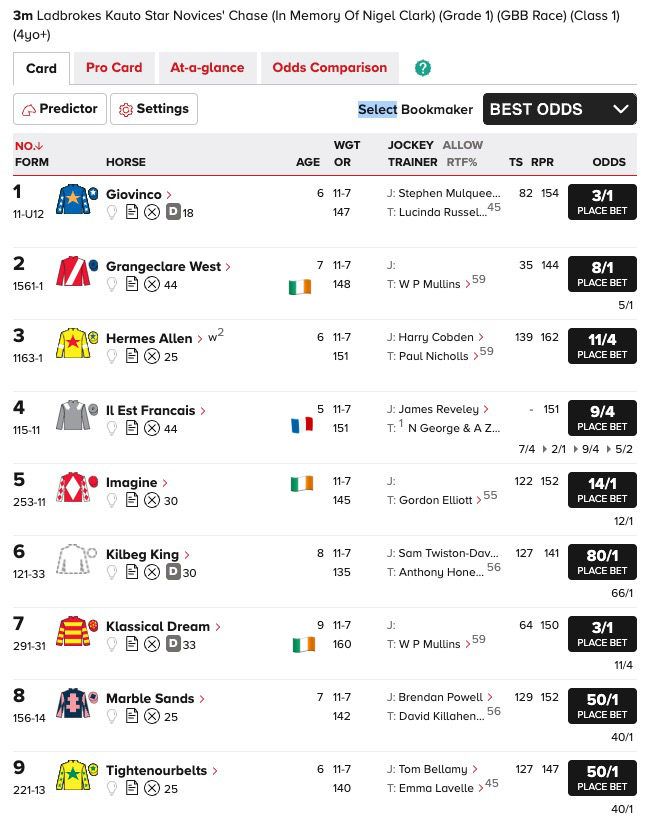Open the document icon for Marble Sands
The width and height of the screenshot is (647, 819).
tap(132, 716)
